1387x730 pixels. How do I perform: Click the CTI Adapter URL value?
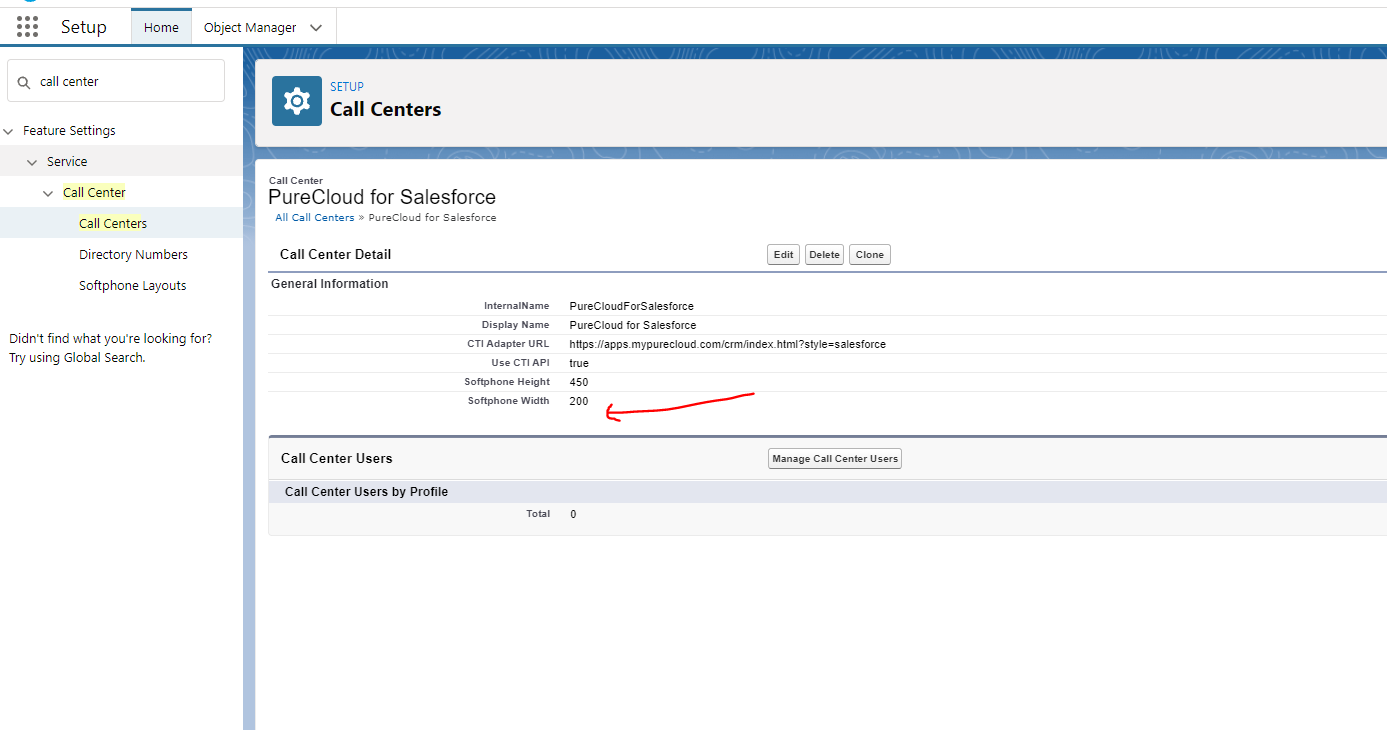[x=727, y=344]
